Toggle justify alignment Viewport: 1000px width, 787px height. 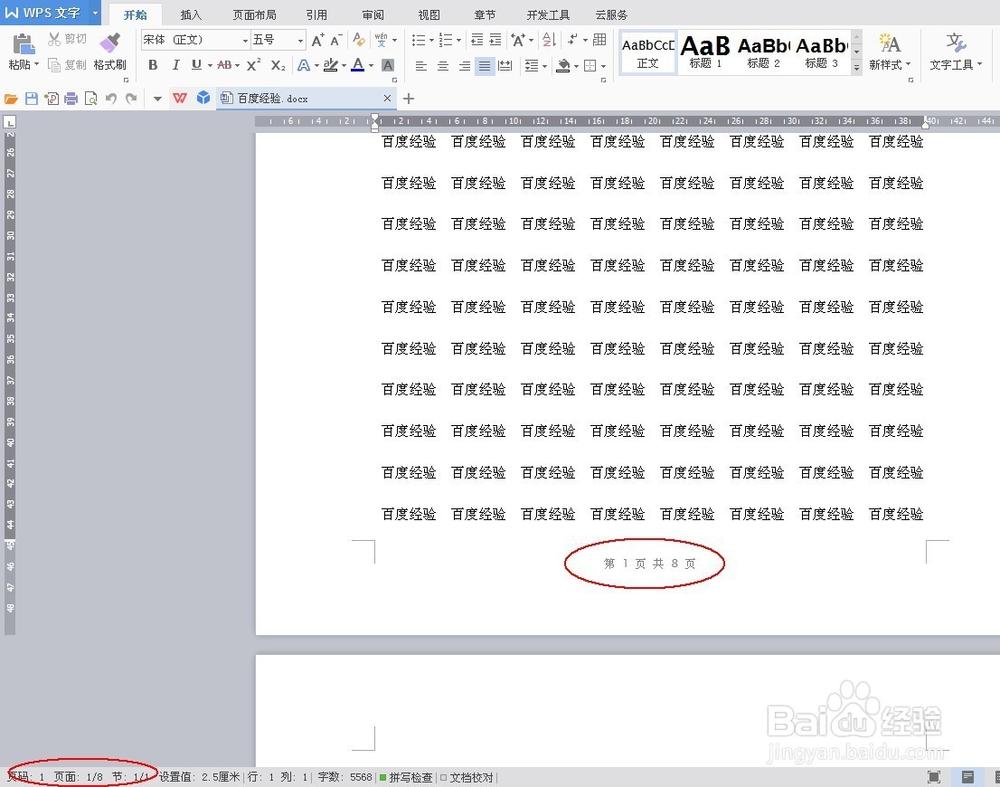click(485, 66)
